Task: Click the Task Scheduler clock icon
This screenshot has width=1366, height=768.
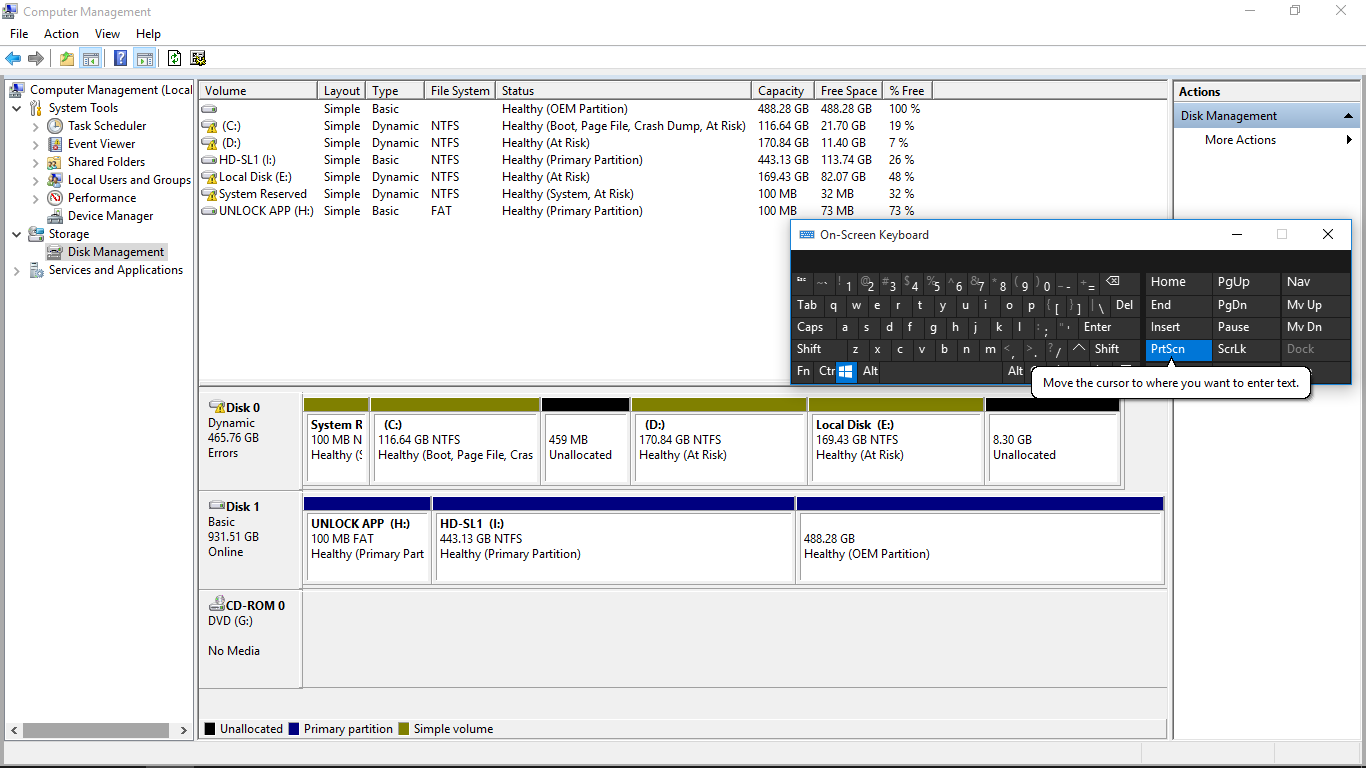Action: click(56, 126)
